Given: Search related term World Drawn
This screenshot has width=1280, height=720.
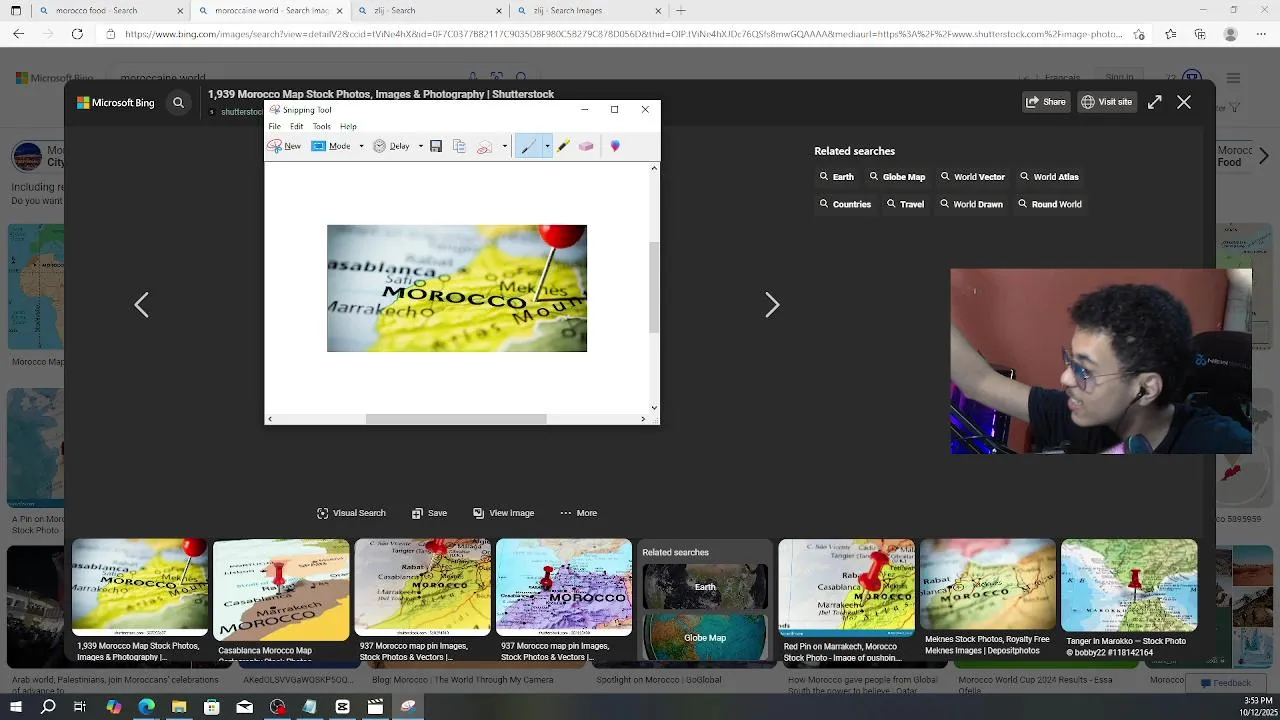Looking at the screenshot, I should (x=971, y=204).
